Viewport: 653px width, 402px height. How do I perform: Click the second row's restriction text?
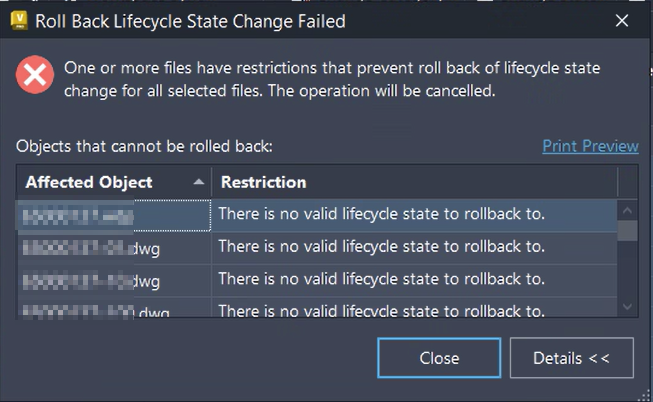381,247
